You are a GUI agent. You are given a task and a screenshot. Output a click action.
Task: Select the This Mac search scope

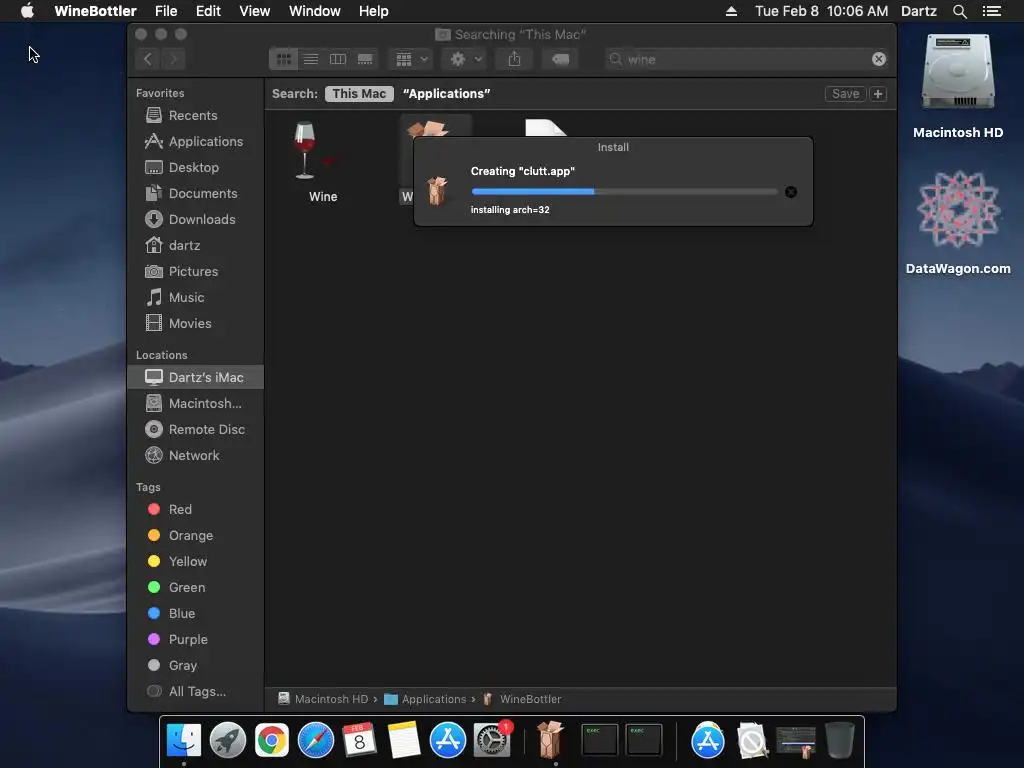point(359,94)
